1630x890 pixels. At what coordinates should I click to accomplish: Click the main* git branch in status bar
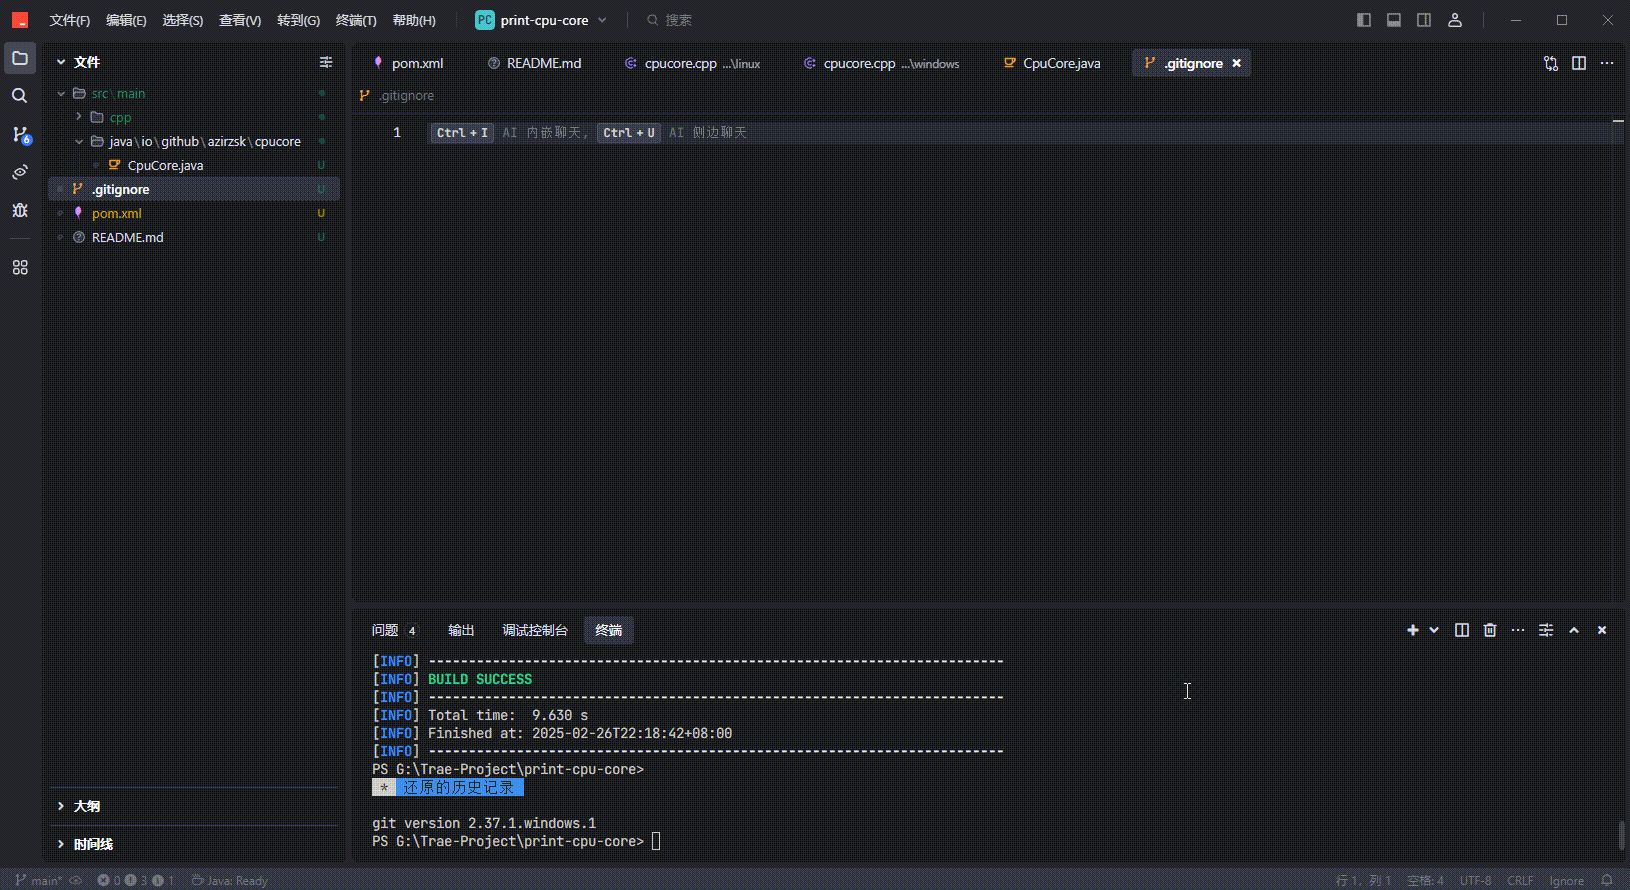39,880
